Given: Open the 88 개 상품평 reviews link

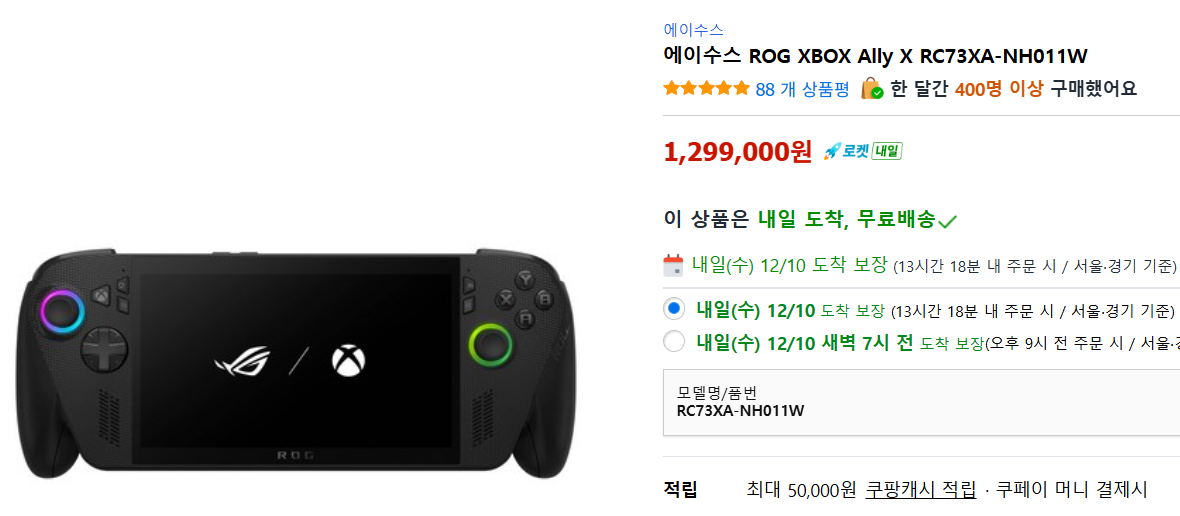Looking at the screenshot, I should pyautogui.click(x=802, y=89).
